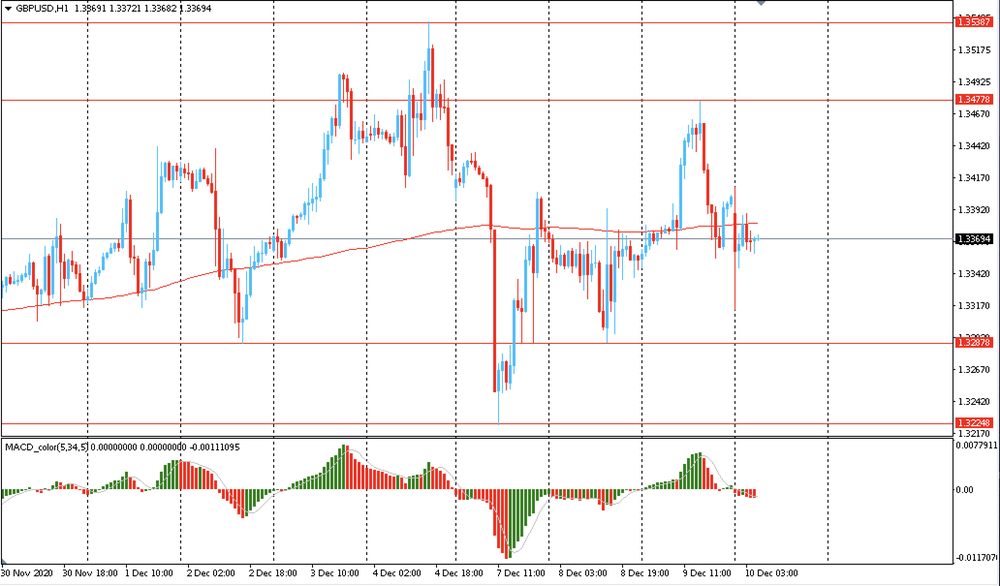Click the 2 Dec 18:00 time label
1000x586 pixels.
pos(273,573)
